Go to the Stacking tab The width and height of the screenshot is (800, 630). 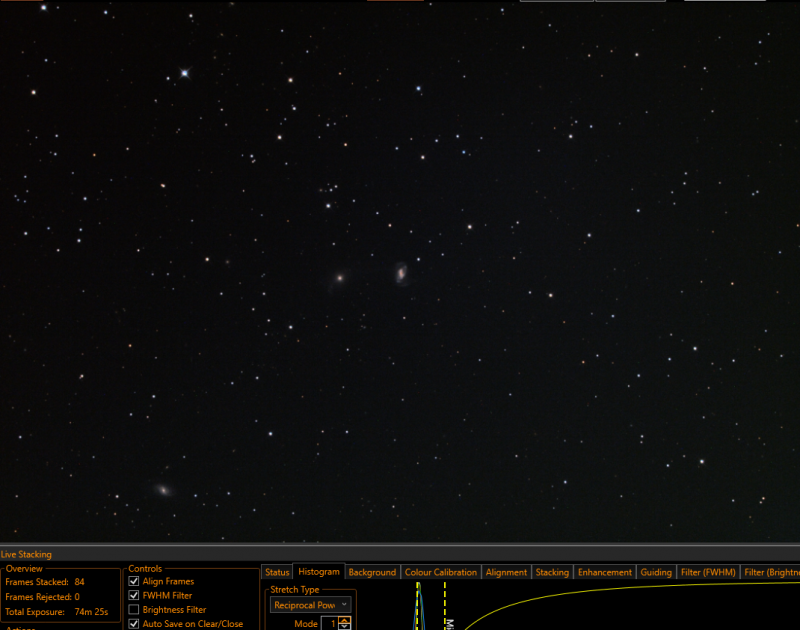(x=552, y=572)
